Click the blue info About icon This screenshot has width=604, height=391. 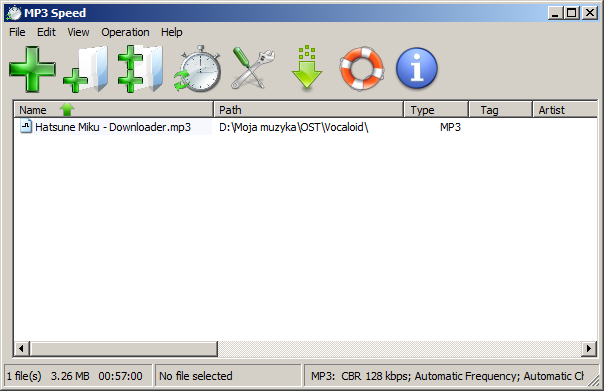pyautogui.click(x=417, y=69)
